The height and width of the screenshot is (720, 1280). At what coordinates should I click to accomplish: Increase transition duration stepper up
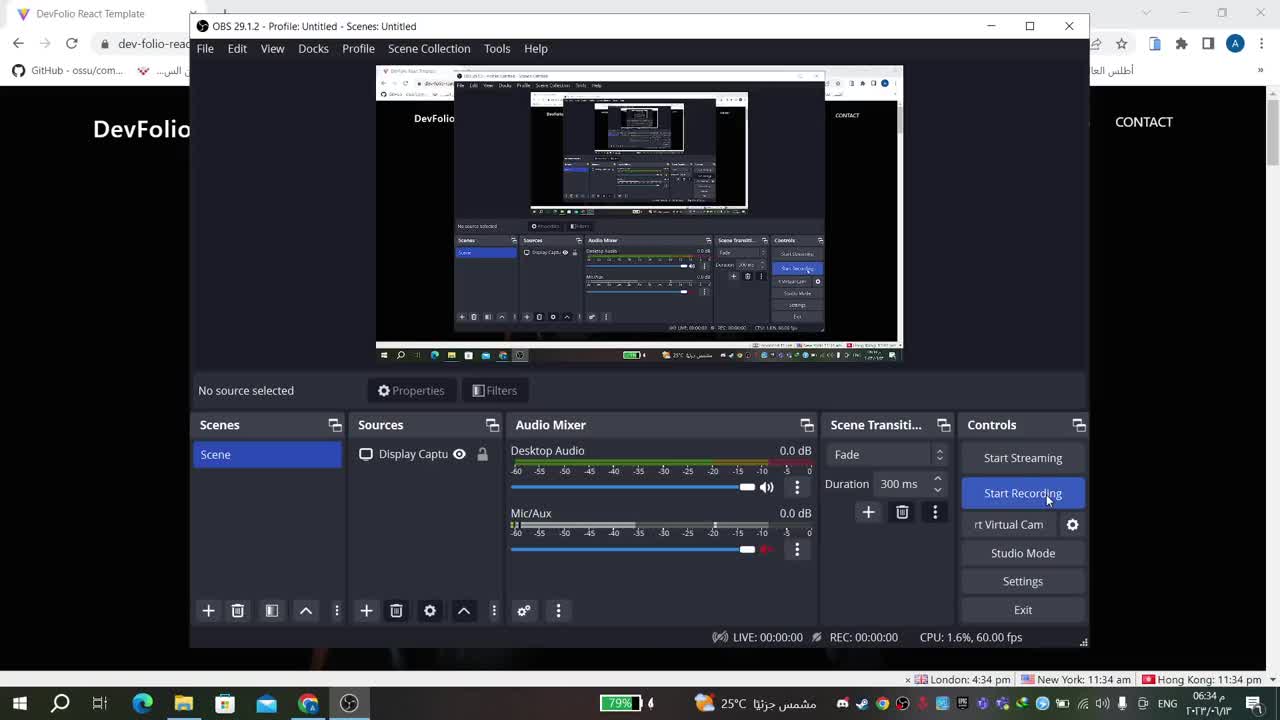937,478
